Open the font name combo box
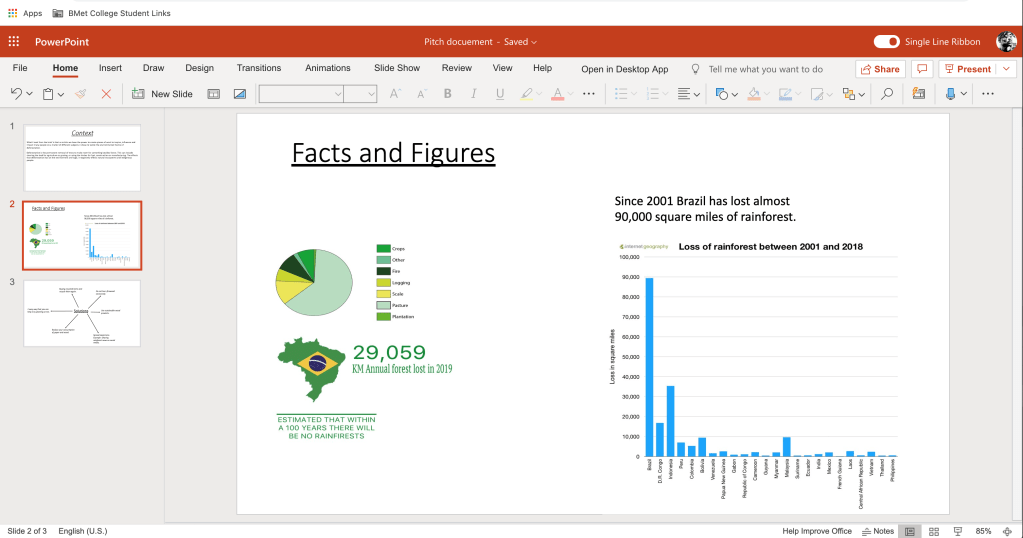 point(300,94)
